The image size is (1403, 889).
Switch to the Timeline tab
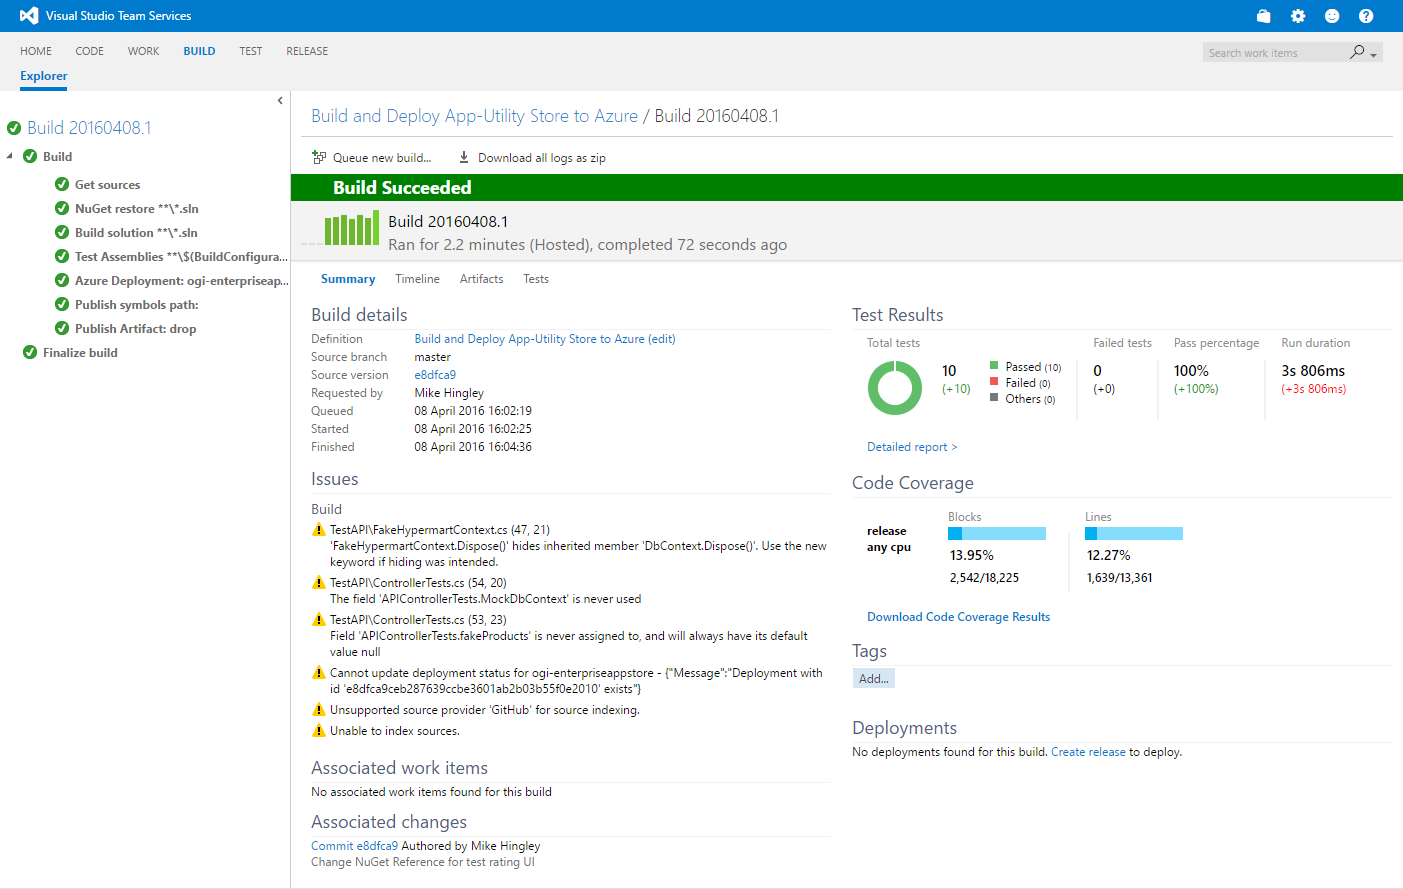(417, 279)
